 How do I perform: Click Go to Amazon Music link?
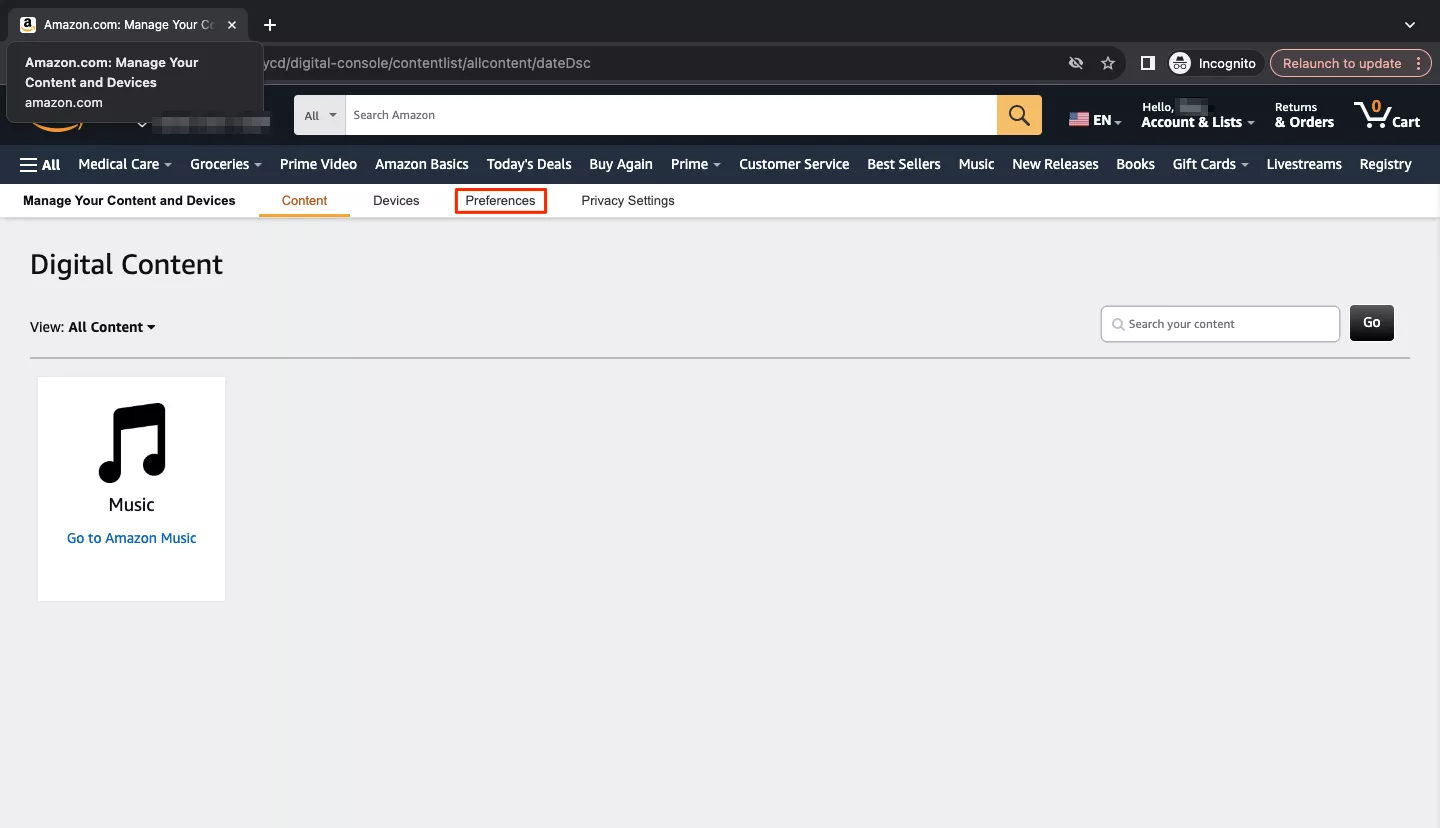coord(131,538)
